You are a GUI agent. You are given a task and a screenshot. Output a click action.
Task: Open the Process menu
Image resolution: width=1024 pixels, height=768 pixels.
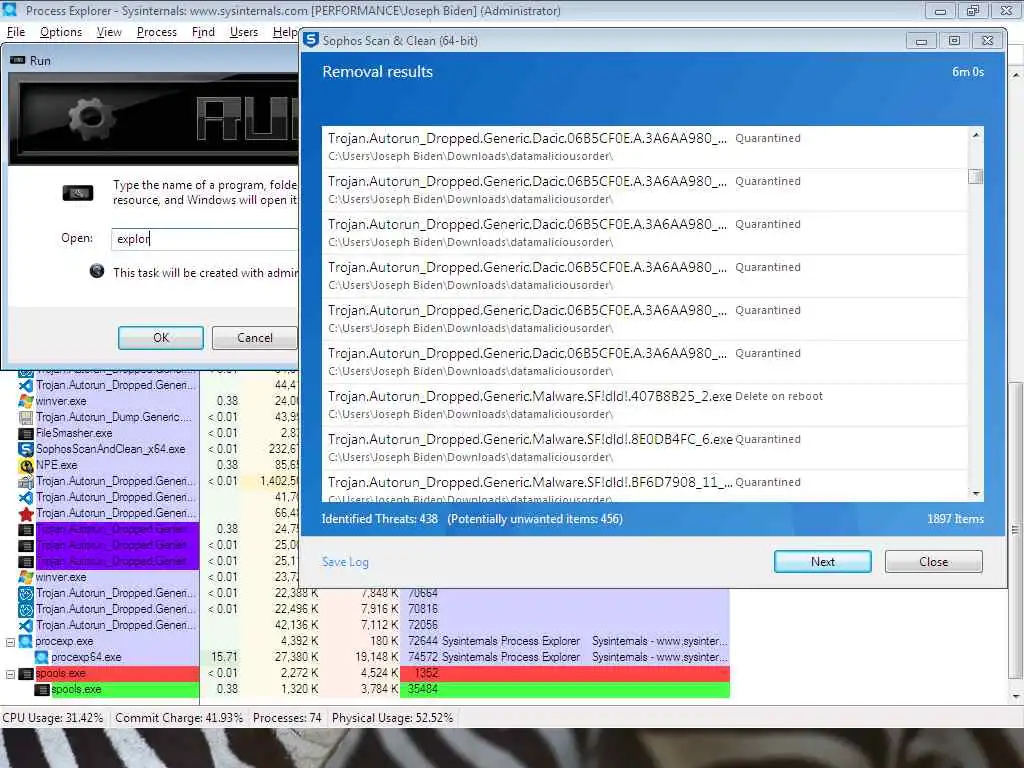[157, 32]
